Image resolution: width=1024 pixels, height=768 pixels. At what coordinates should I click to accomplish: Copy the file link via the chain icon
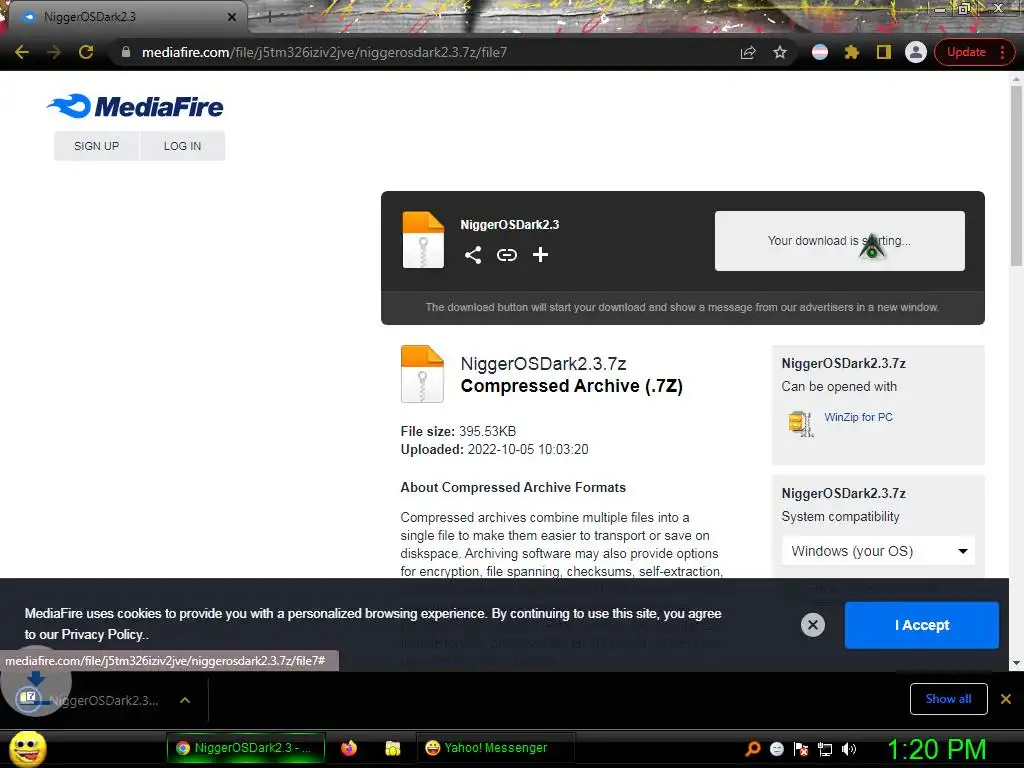[x=507, y=255]
